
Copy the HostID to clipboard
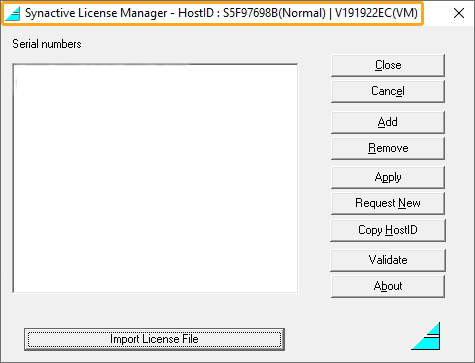[x=388, y=230]
